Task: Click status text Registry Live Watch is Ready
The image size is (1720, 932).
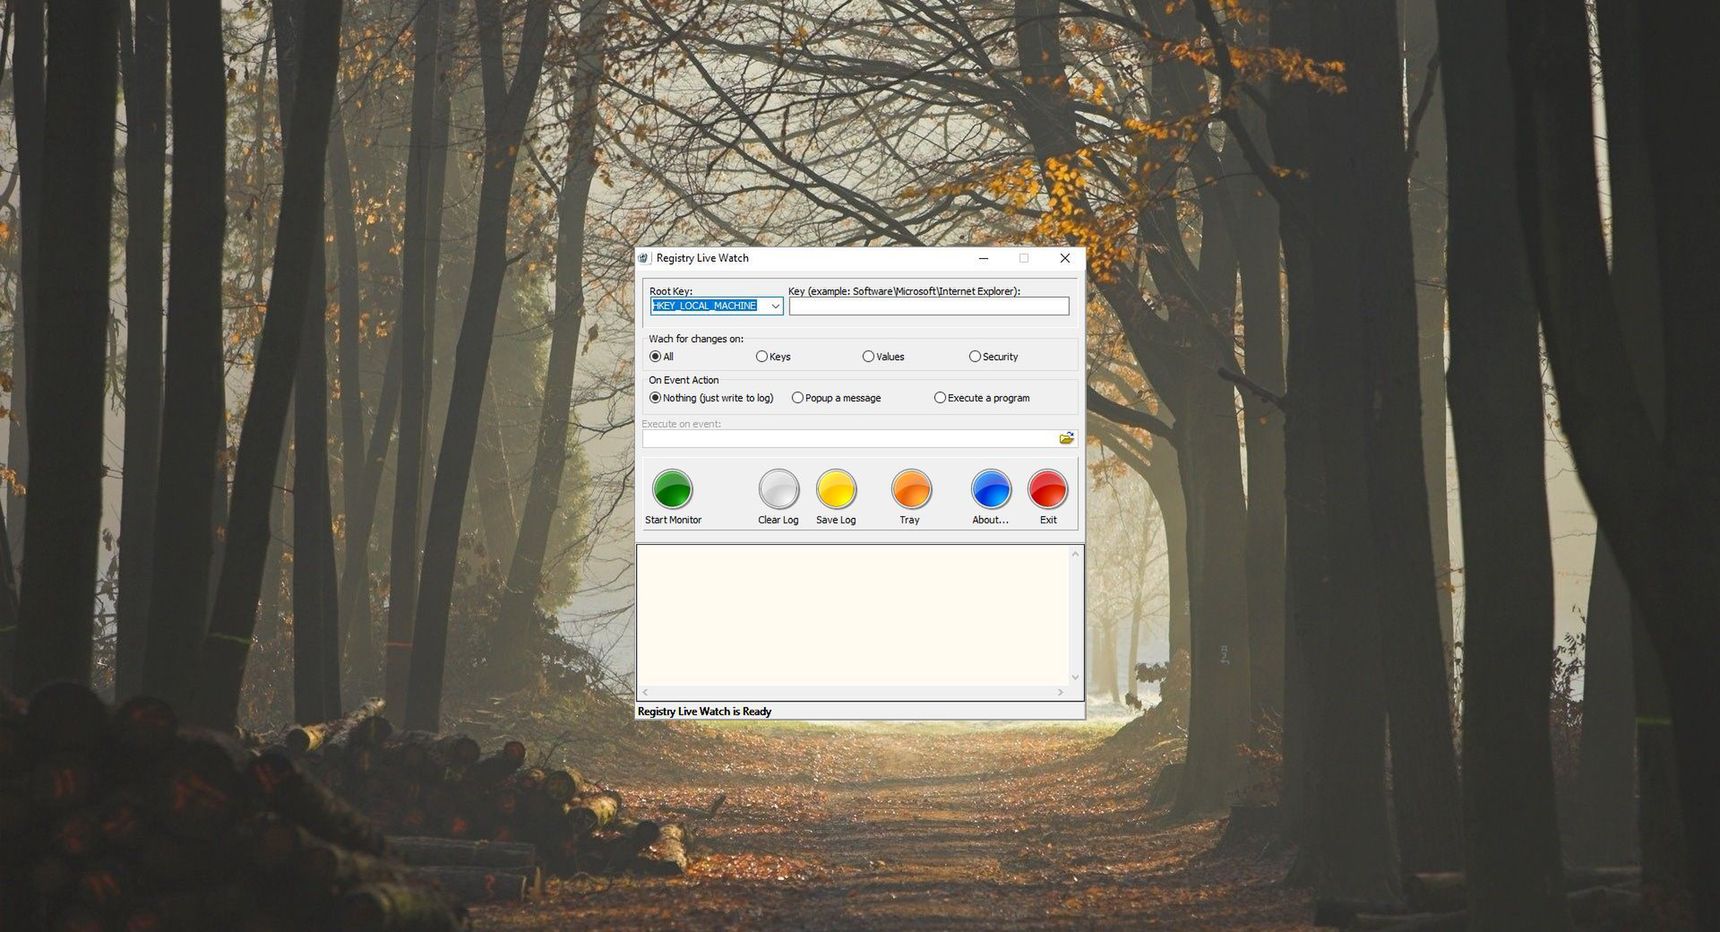Action: point(704,711)
